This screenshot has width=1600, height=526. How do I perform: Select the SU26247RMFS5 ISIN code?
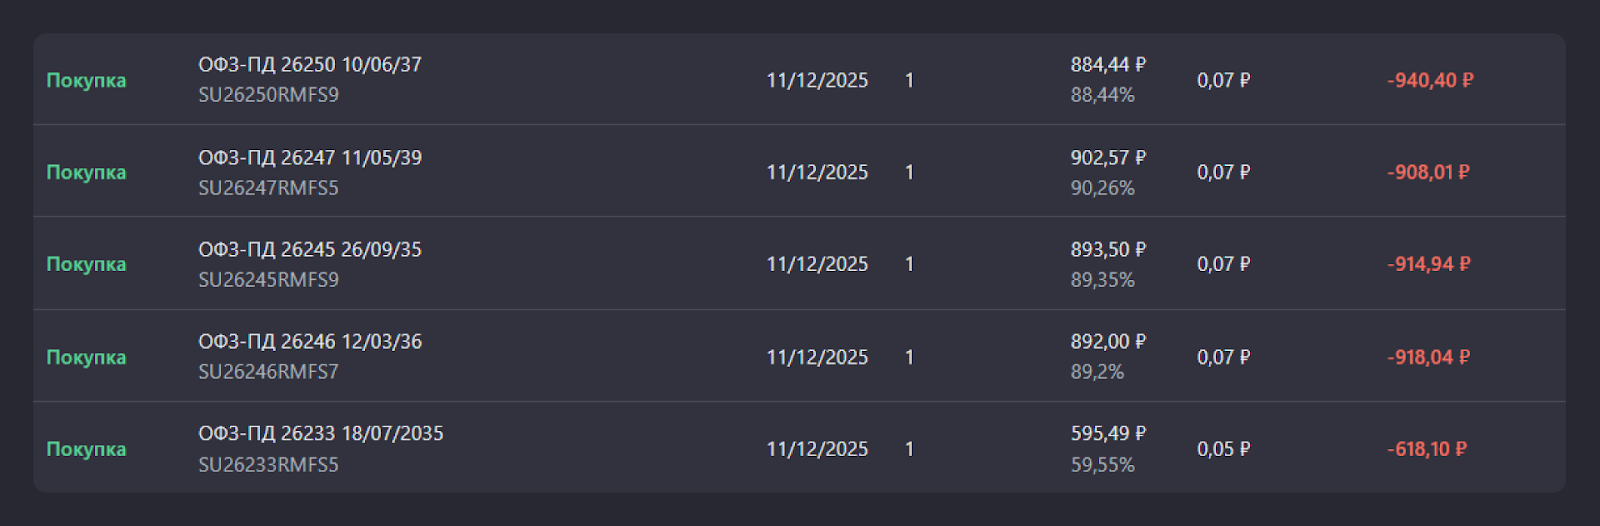click(268, 188)
